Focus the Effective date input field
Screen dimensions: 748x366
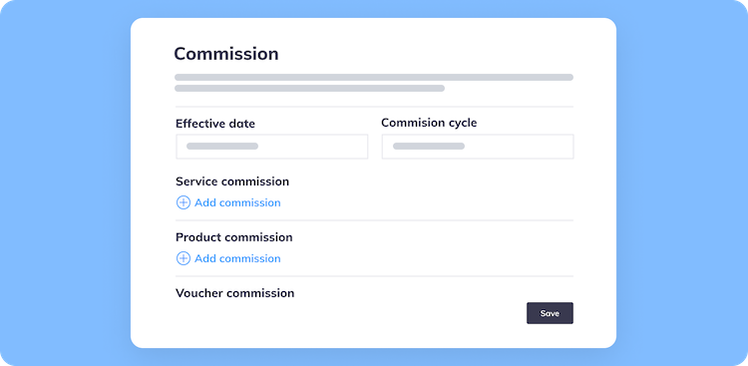(x=272, y=146)
